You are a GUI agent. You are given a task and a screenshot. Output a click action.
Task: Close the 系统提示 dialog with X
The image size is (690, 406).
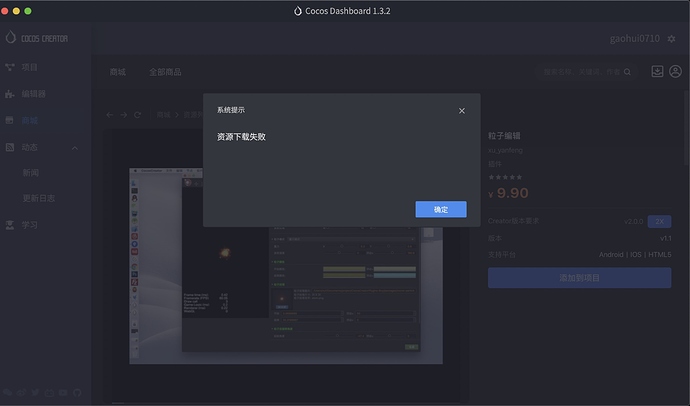tap(462, 111)
